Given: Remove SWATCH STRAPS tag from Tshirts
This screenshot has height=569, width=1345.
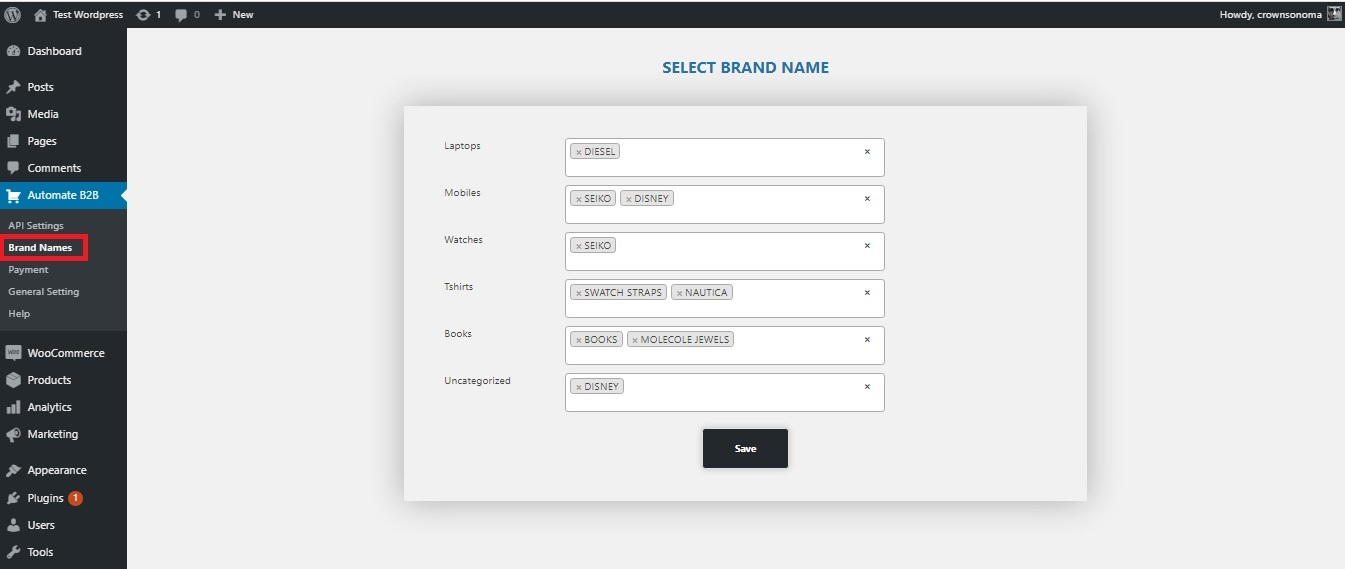Looking at the screenshot, I should 578,293.
